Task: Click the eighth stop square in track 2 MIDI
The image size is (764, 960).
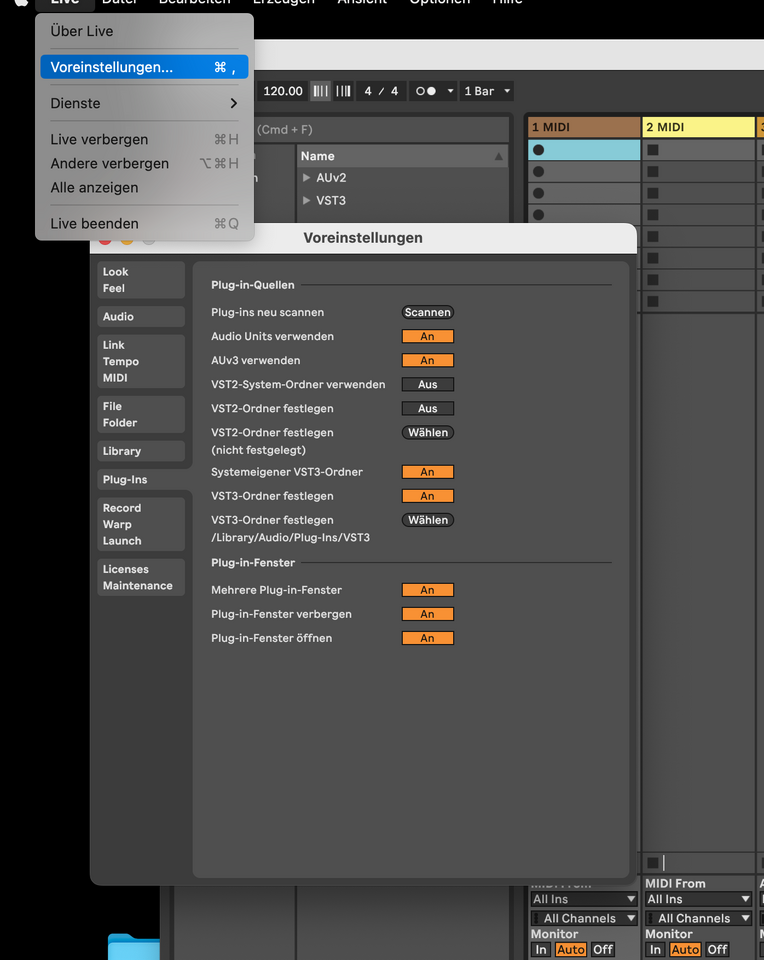Action: [x=653, y=301]
